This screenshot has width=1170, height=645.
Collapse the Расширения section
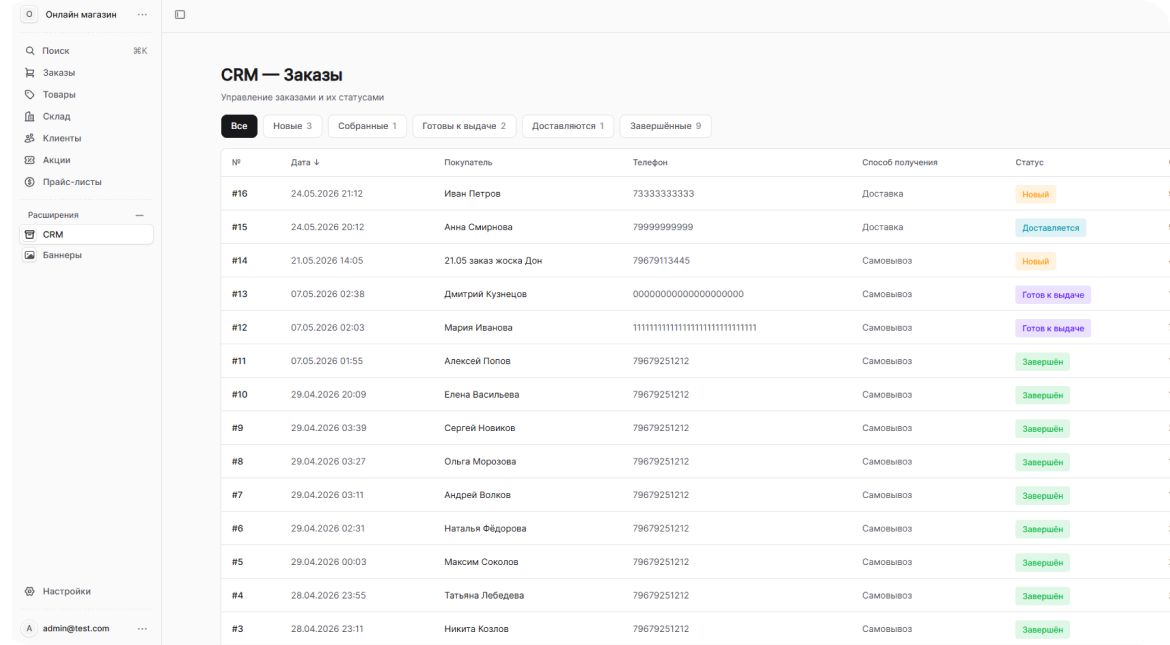pos(140,215)
